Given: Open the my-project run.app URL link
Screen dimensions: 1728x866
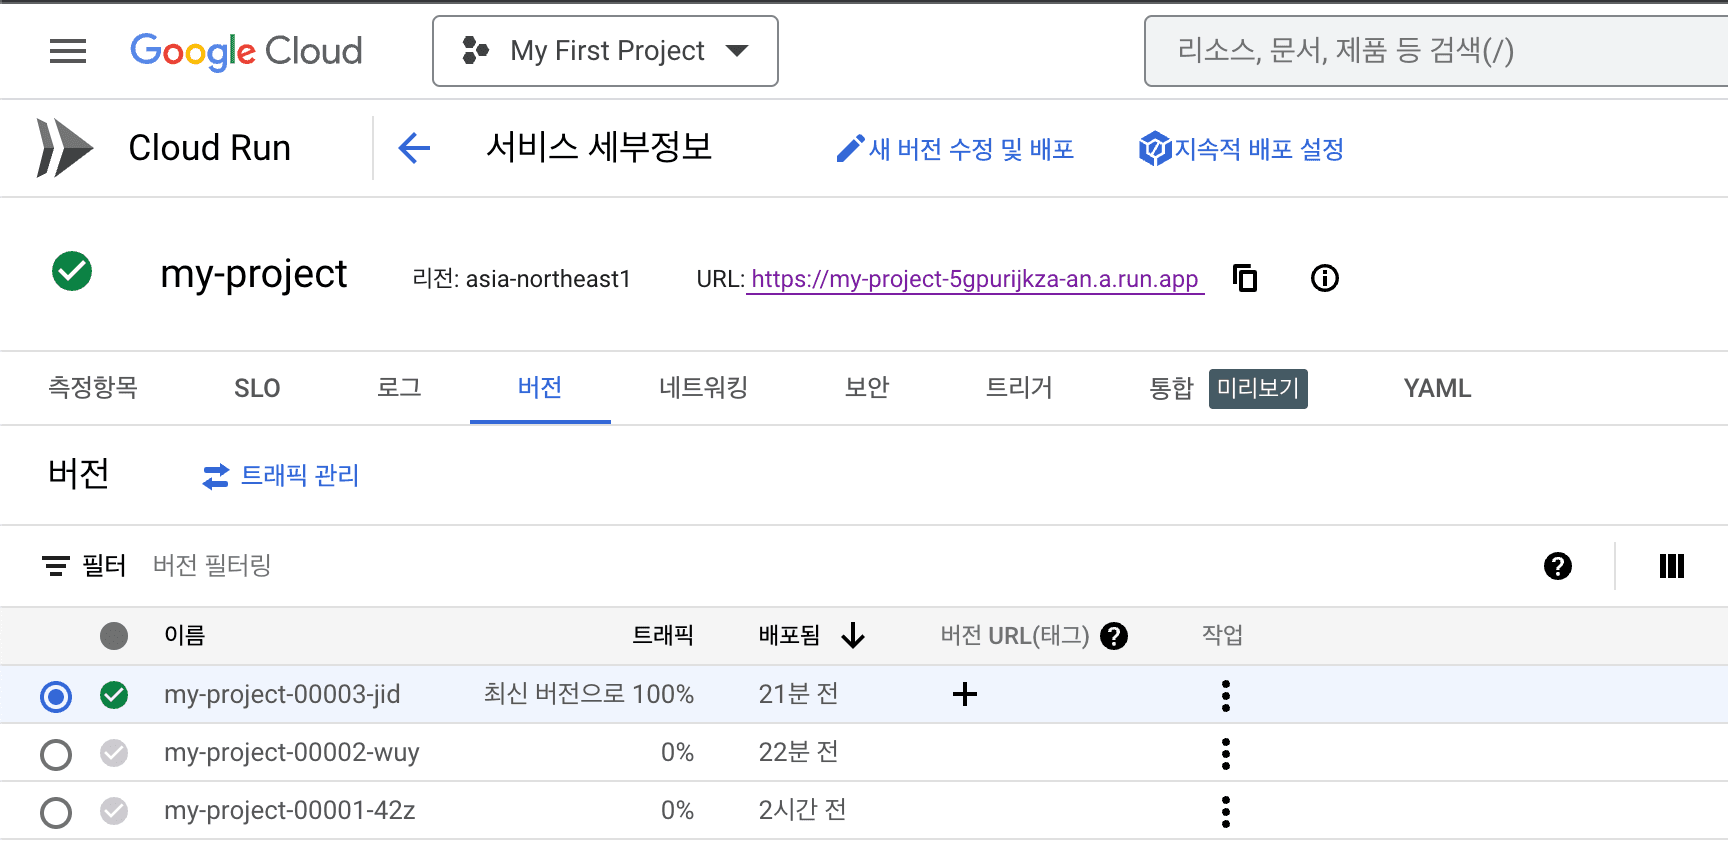Looking at the screenshot, I should pyautogui.click(x=974, y=279).
